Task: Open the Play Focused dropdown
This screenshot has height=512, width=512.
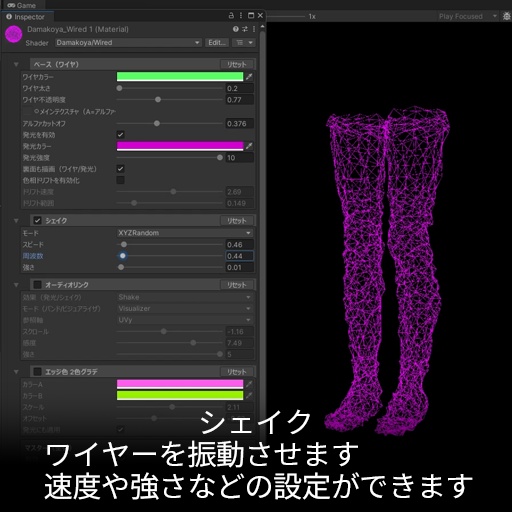Action: pos(467,16)
